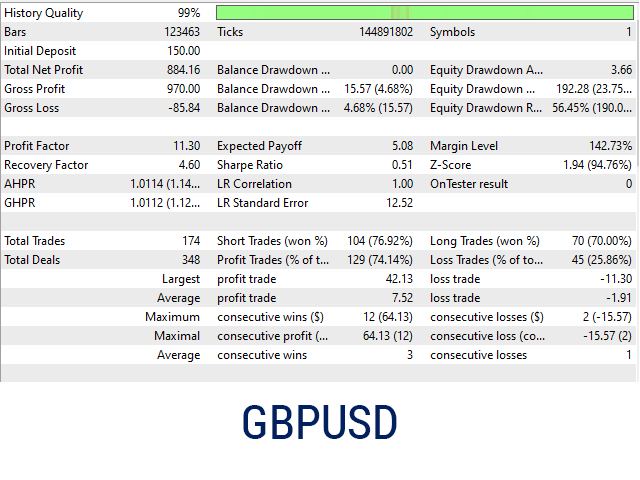The width and height of the screenshot is (640, 480).
Task: Click the Sharpe Ratio value 0.51
Action: point(402,164)
